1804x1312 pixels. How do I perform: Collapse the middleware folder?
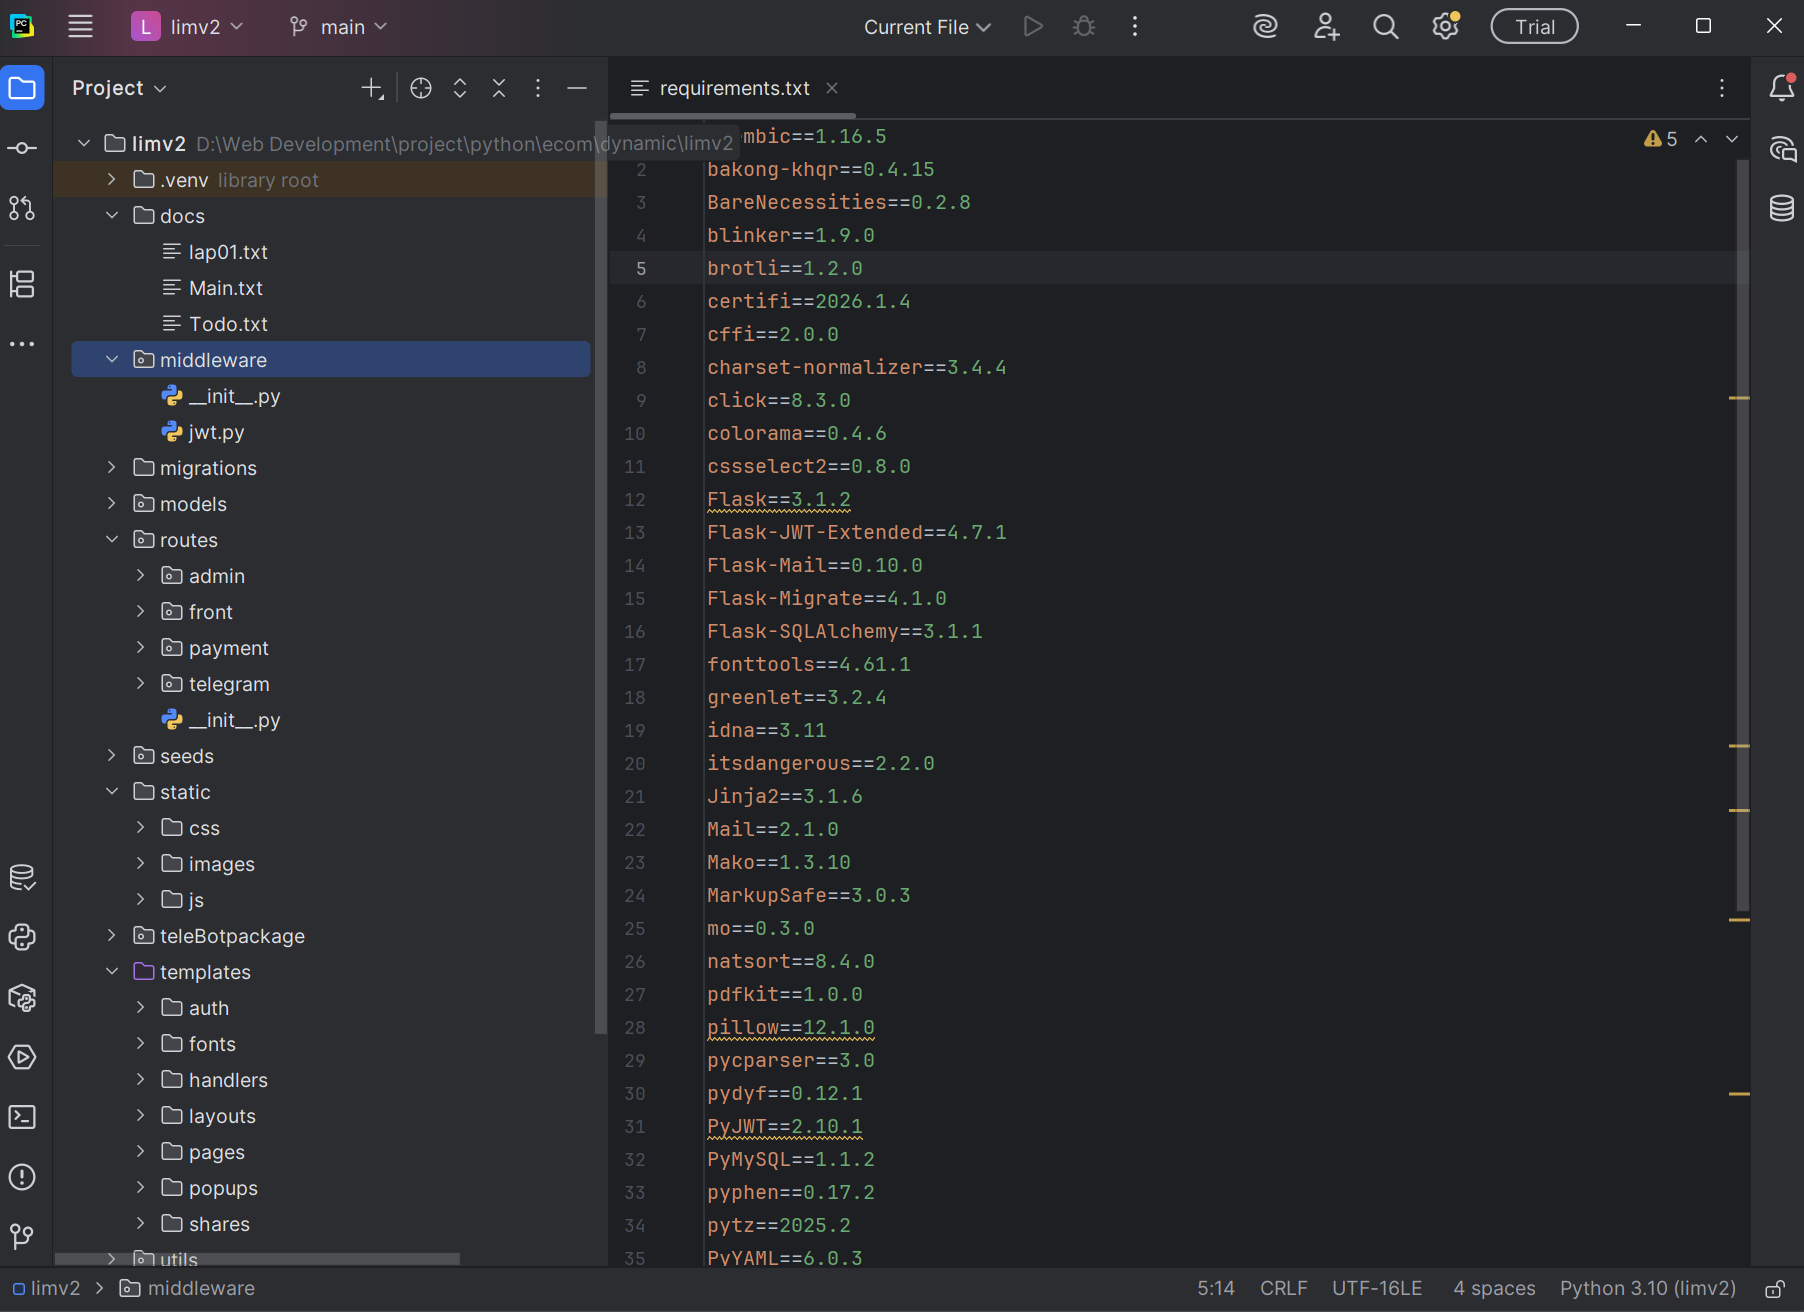(112, 360)
